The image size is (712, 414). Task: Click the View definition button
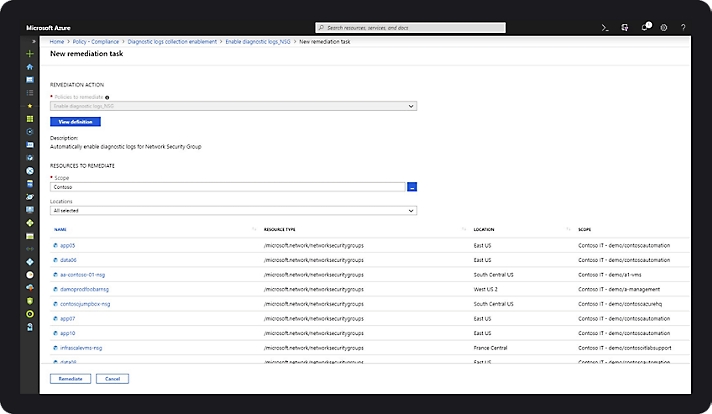tap(75, 121)
